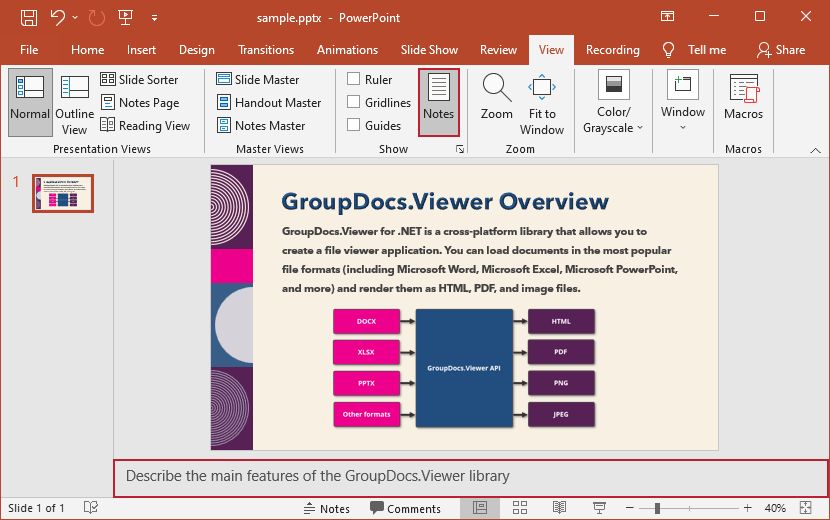Screen dimensions: 830x520
Task: Go to the Transitions tab
Action: pyautogui.click(x=266, y=50)
